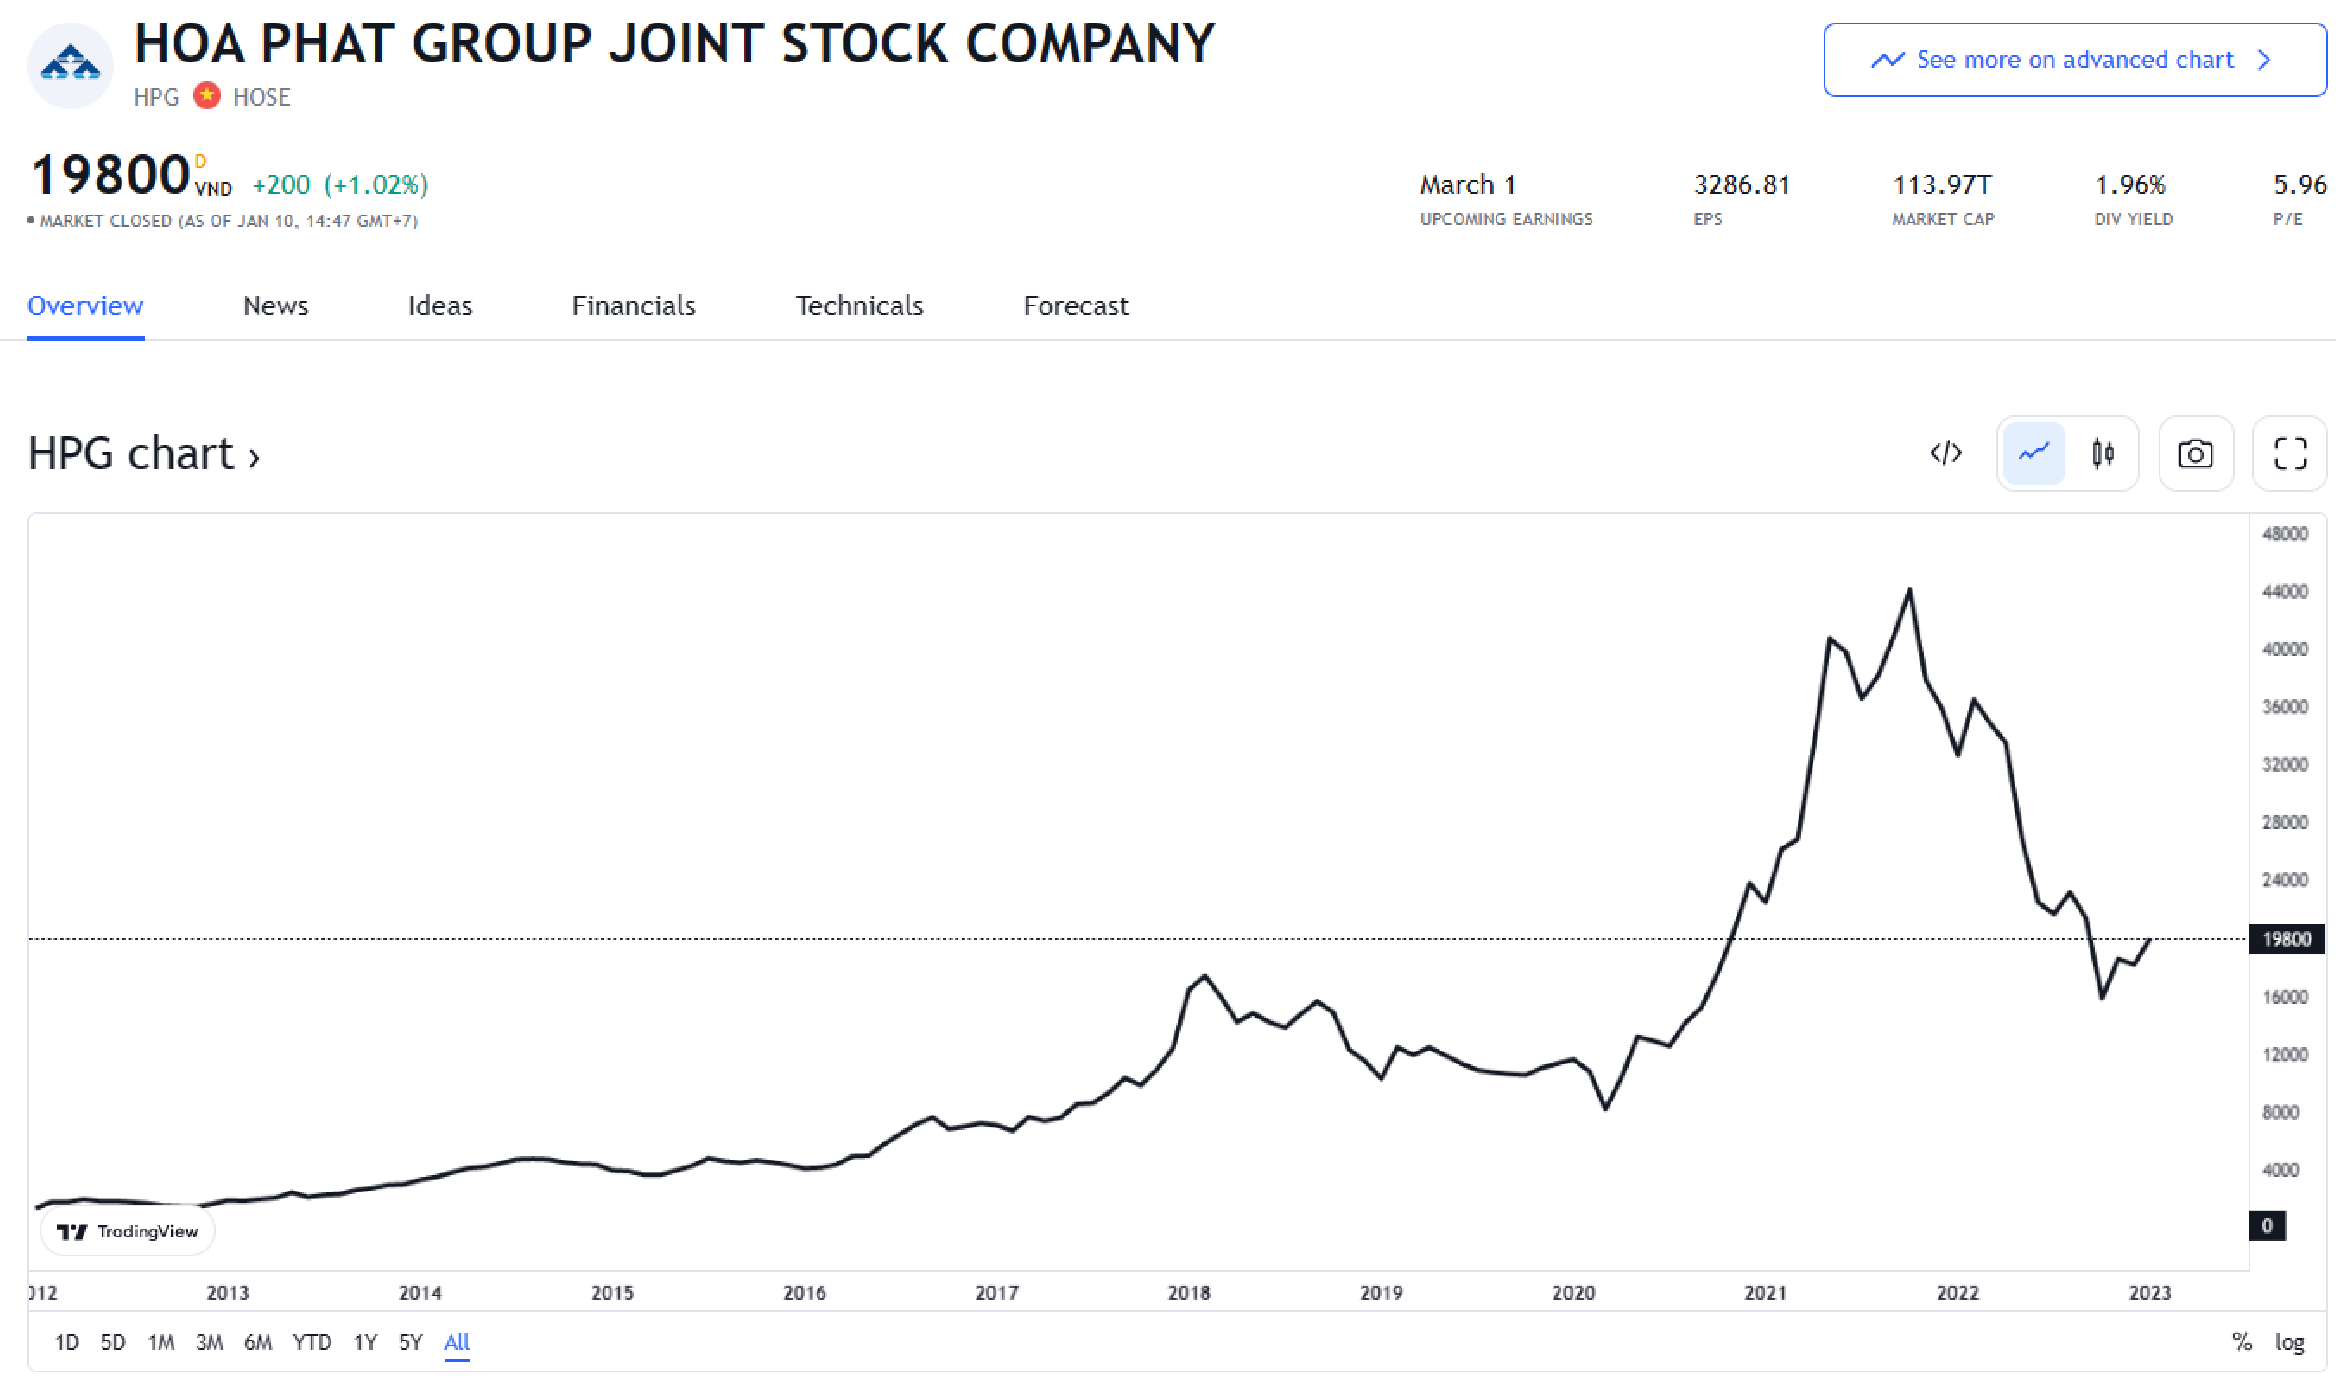Screen dimensions: 2336x1382
Task: Click the company name heading
Action: tap(675, 44)
